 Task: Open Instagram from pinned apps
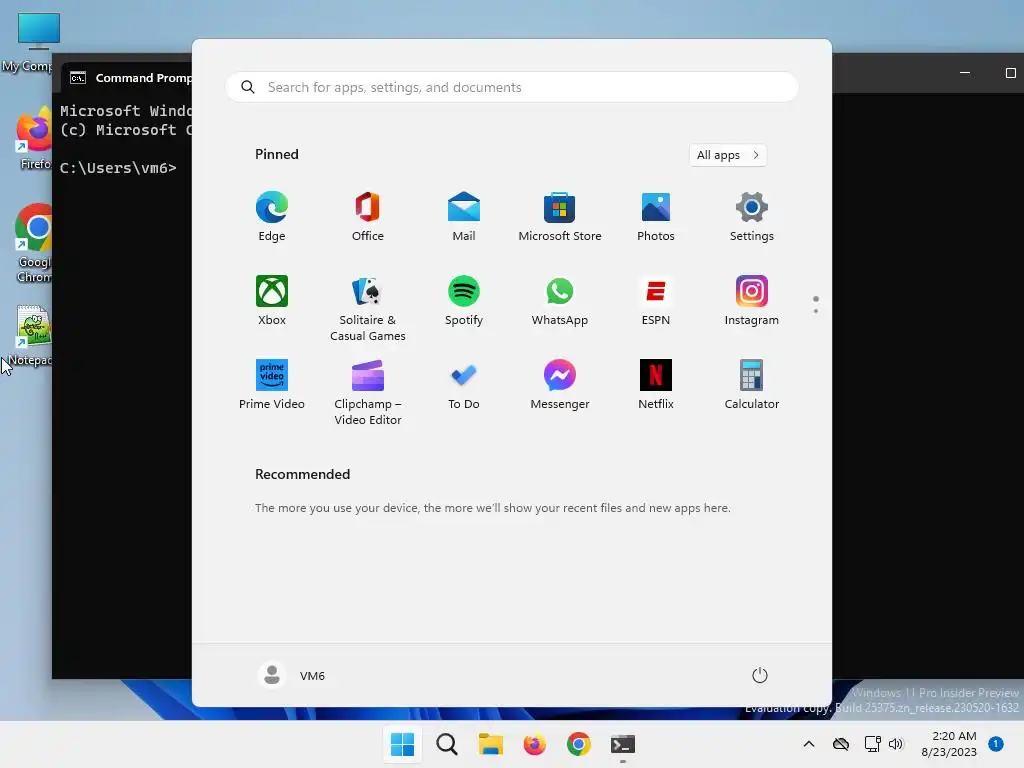click(752, 300)
